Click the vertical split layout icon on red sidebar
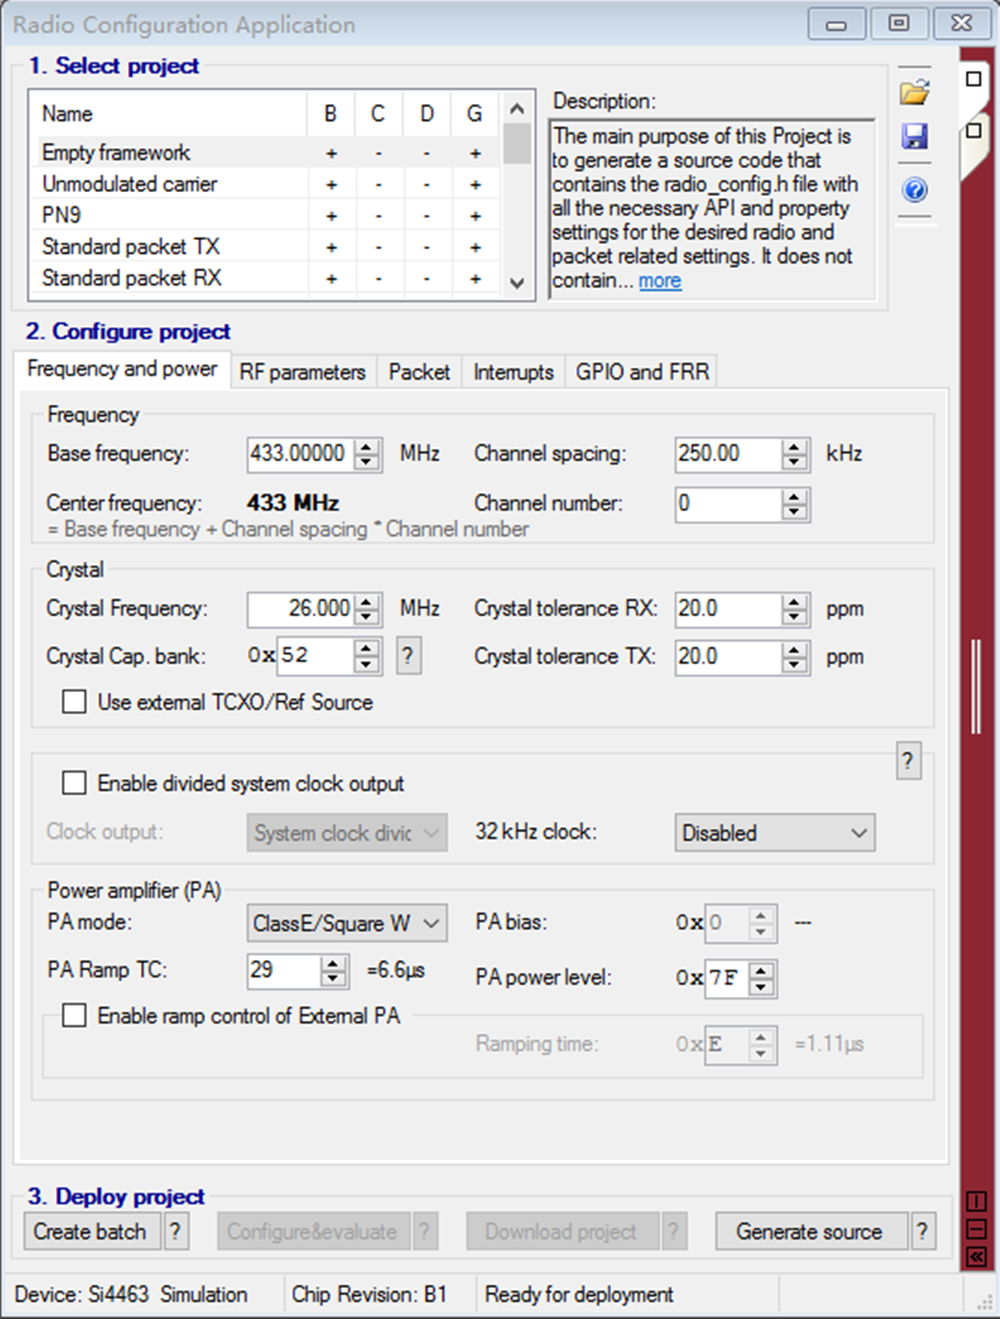This screenshot has height=1319, width=1000. pos(976,1201)
